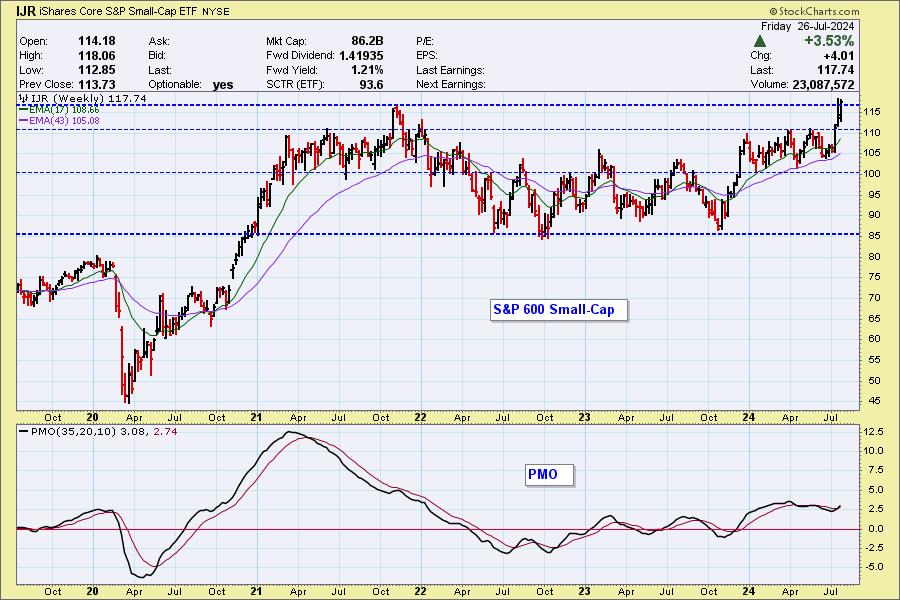Select the Low value 112.85
This screenshot has width=900, height=600.
click(96, 70)
